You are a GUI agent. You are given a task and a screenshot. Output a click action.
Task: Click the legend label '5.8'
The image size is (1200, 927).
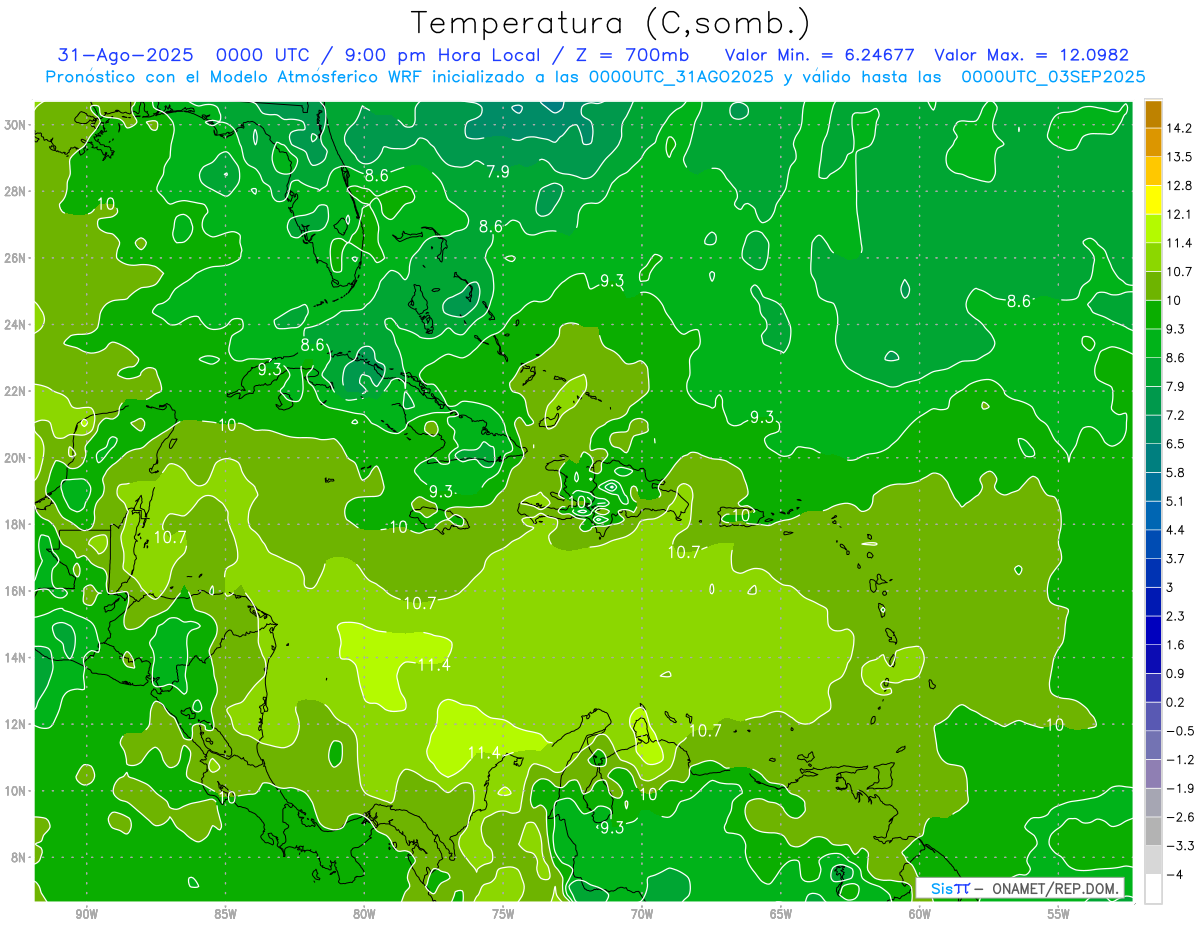point(1176,473)
